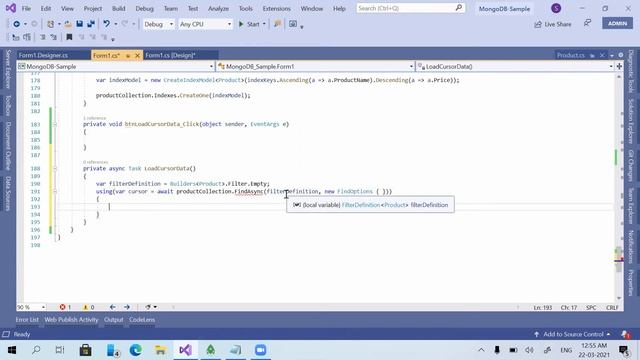Screen dimensions: 640x360
Task: Click the Save All toolbar icon
Action: point(91,24)
